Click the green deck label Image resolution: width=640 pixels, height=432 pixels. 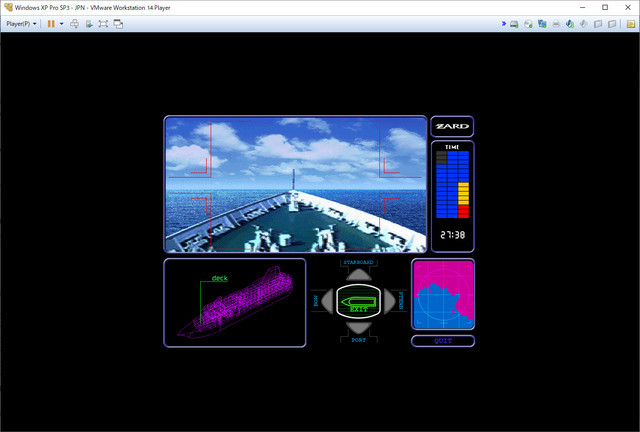click(220, 278)
